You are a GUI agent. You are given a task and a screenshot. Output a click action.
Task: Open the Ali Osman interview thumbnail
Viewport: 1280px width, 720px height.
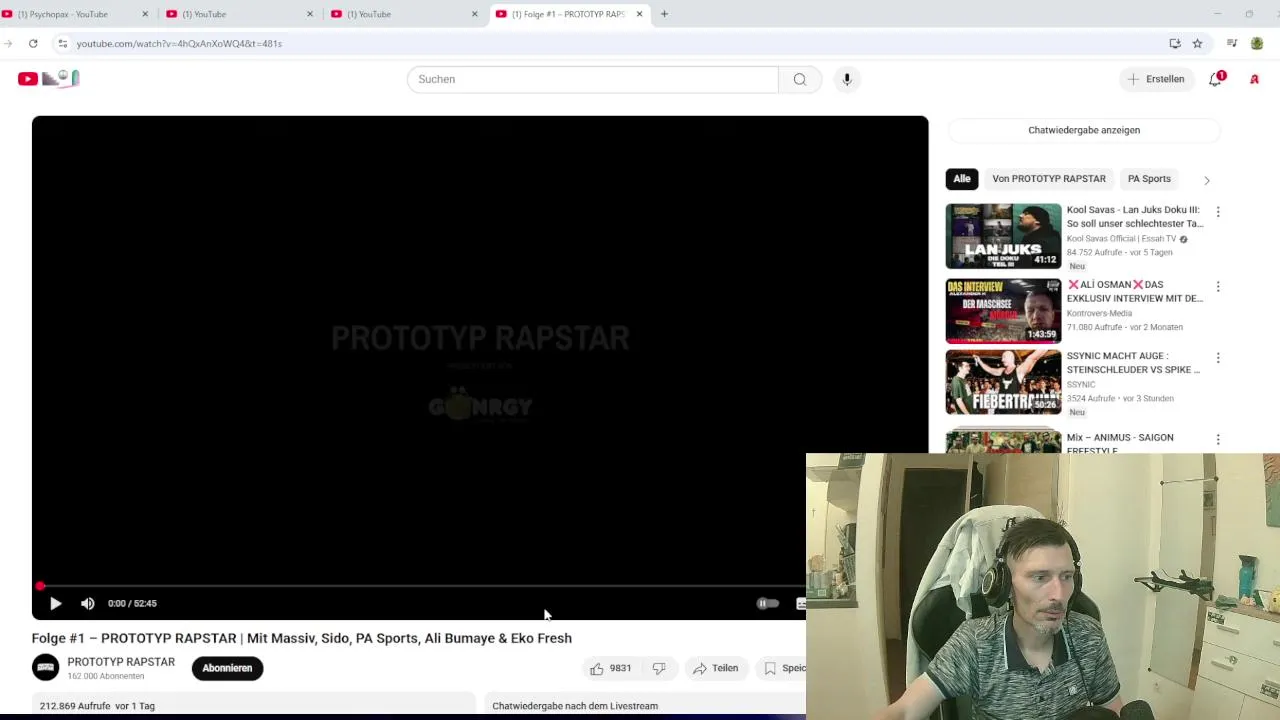click(1004, 311)
